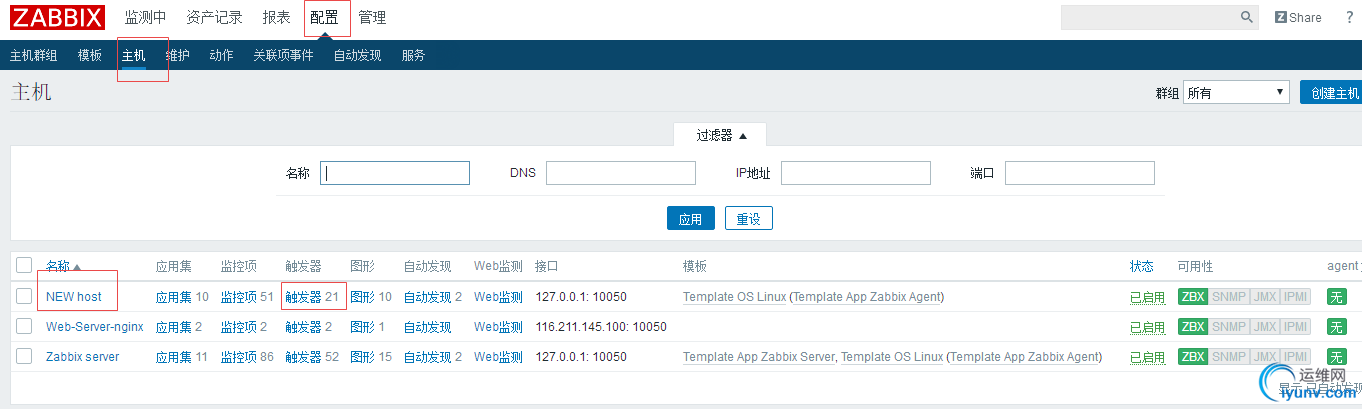
Task: Click the 创建主机 button
Action: point(1331,93)
